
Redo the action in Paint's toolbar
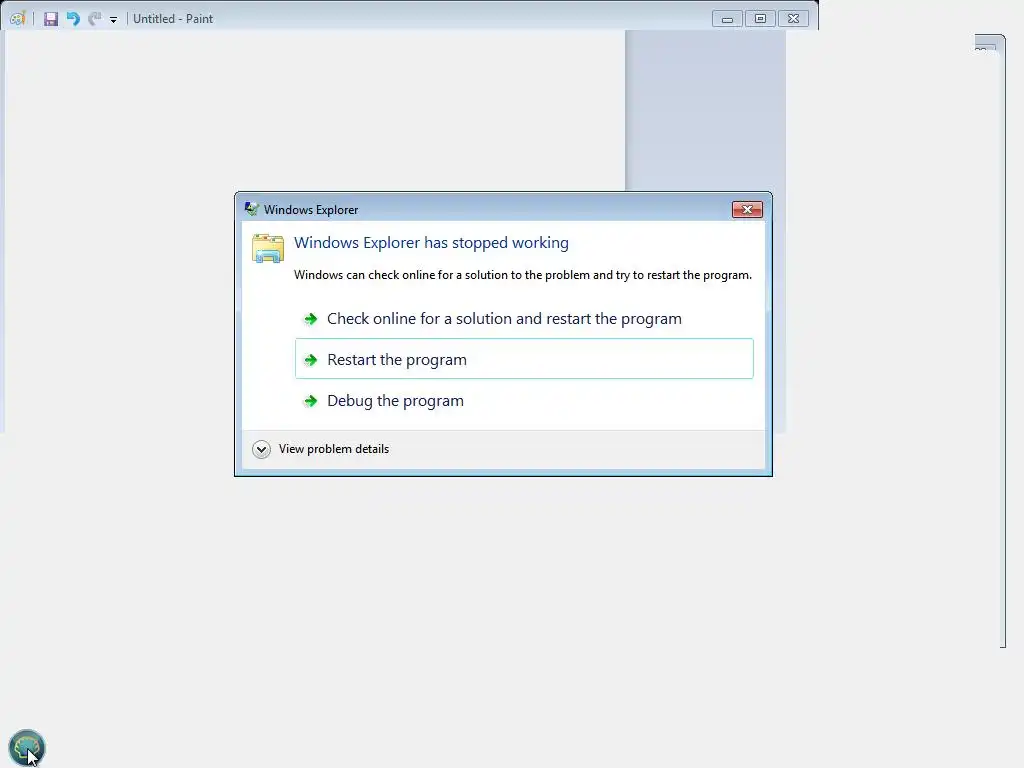click(x=95, y=19)
